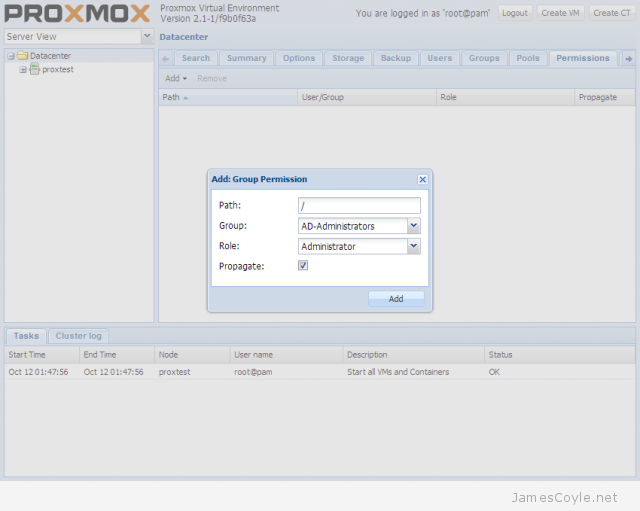
Task: Expand the proxtest tree node
Action: point(23,70)
